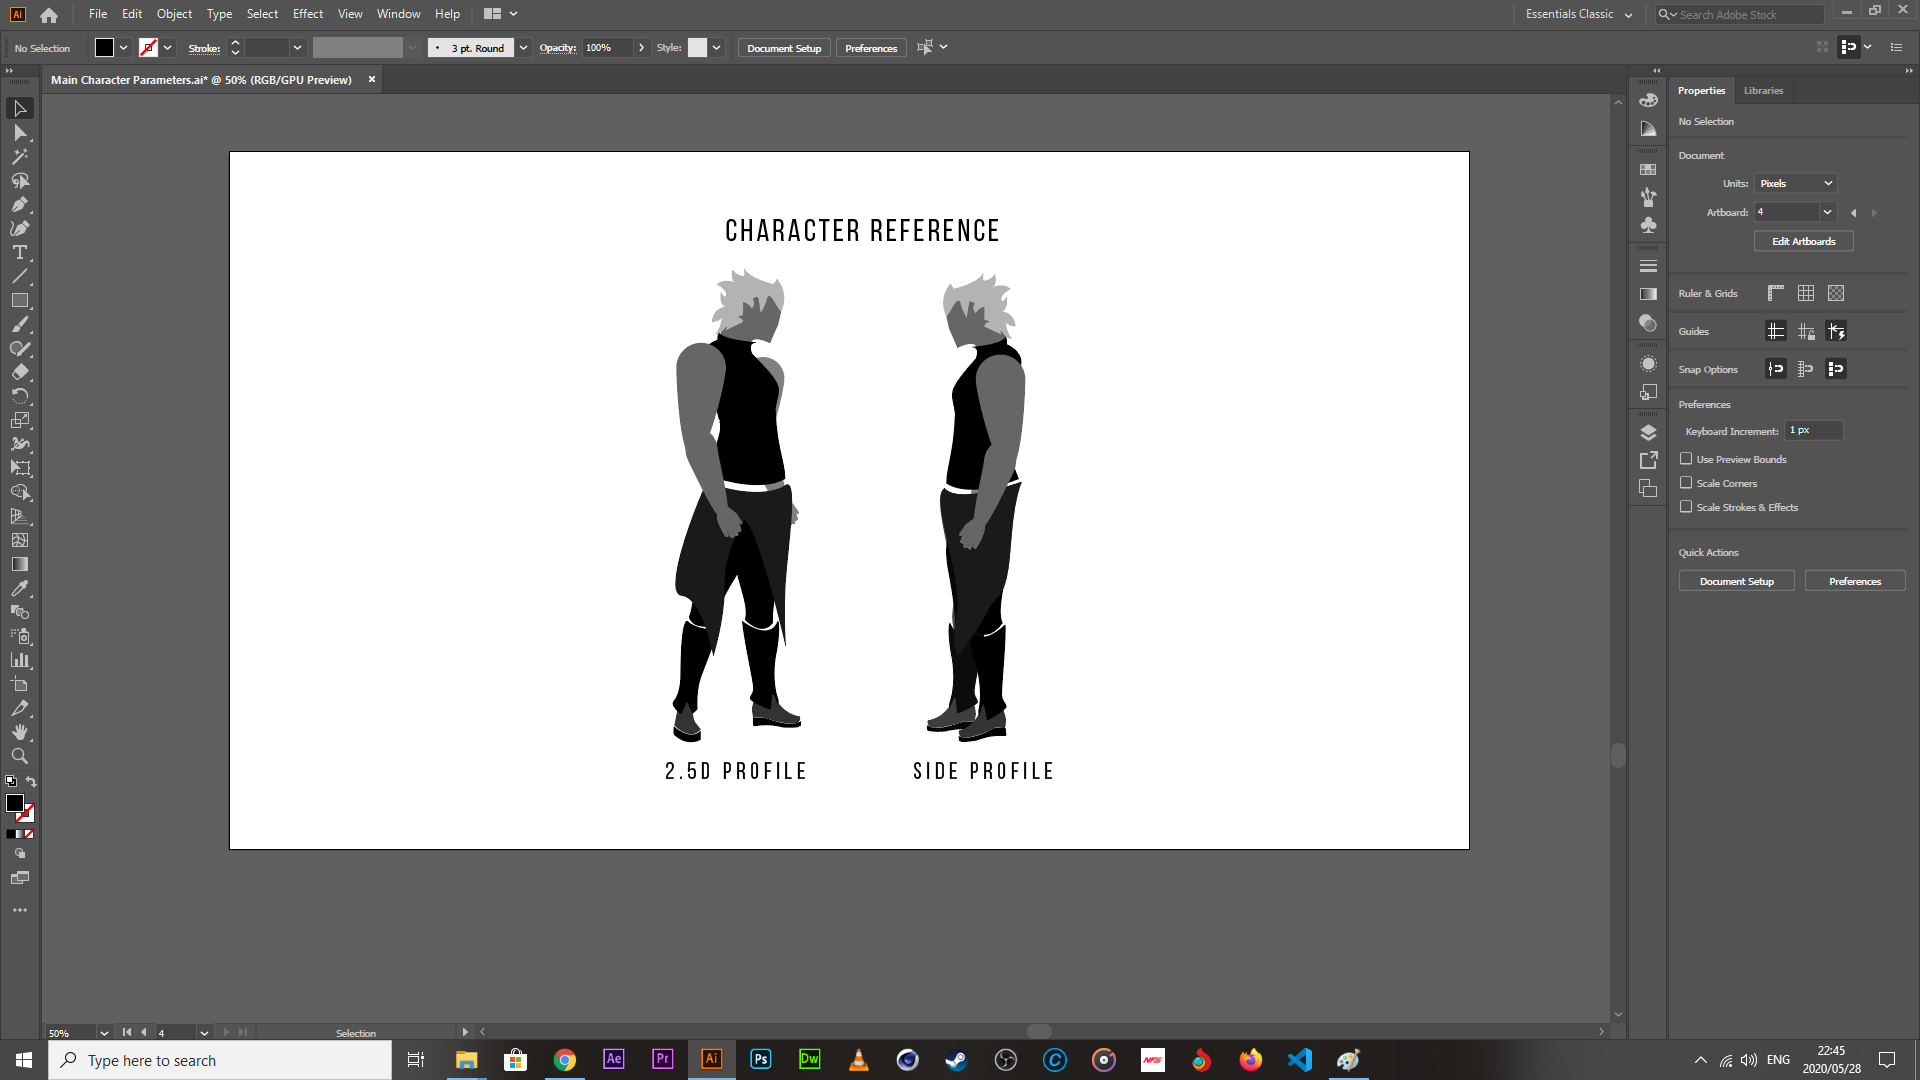Enable Use Preview Bounds checkbox
Screen dimensions: 1920x1080
tap(1686, 459)
